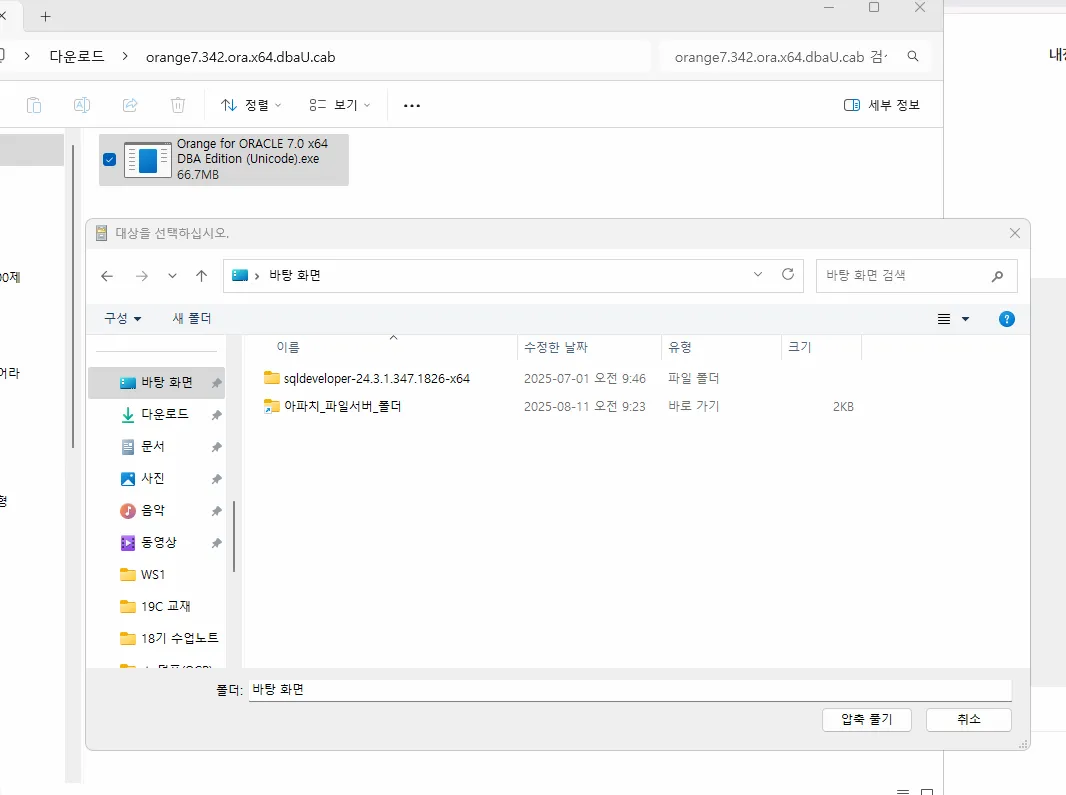1066x795 pixels.
Task: Click the Paste icon in Explorer toolbar
Action: [34, 105]
